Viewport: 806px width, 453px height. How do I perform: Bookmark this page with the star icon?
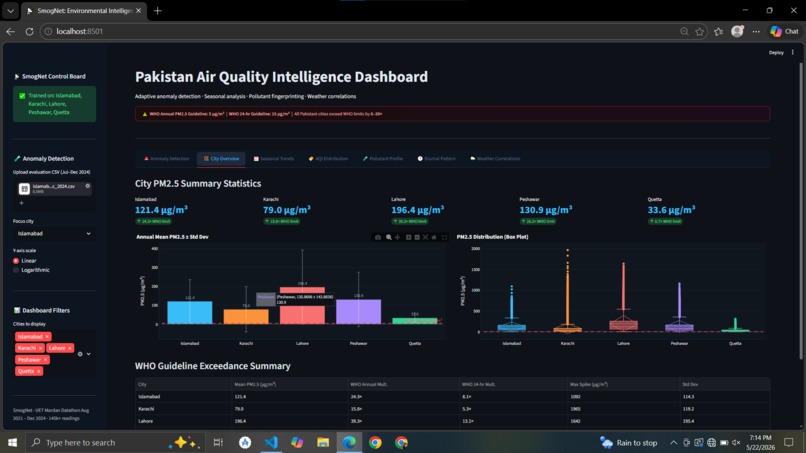coord(700,31)
